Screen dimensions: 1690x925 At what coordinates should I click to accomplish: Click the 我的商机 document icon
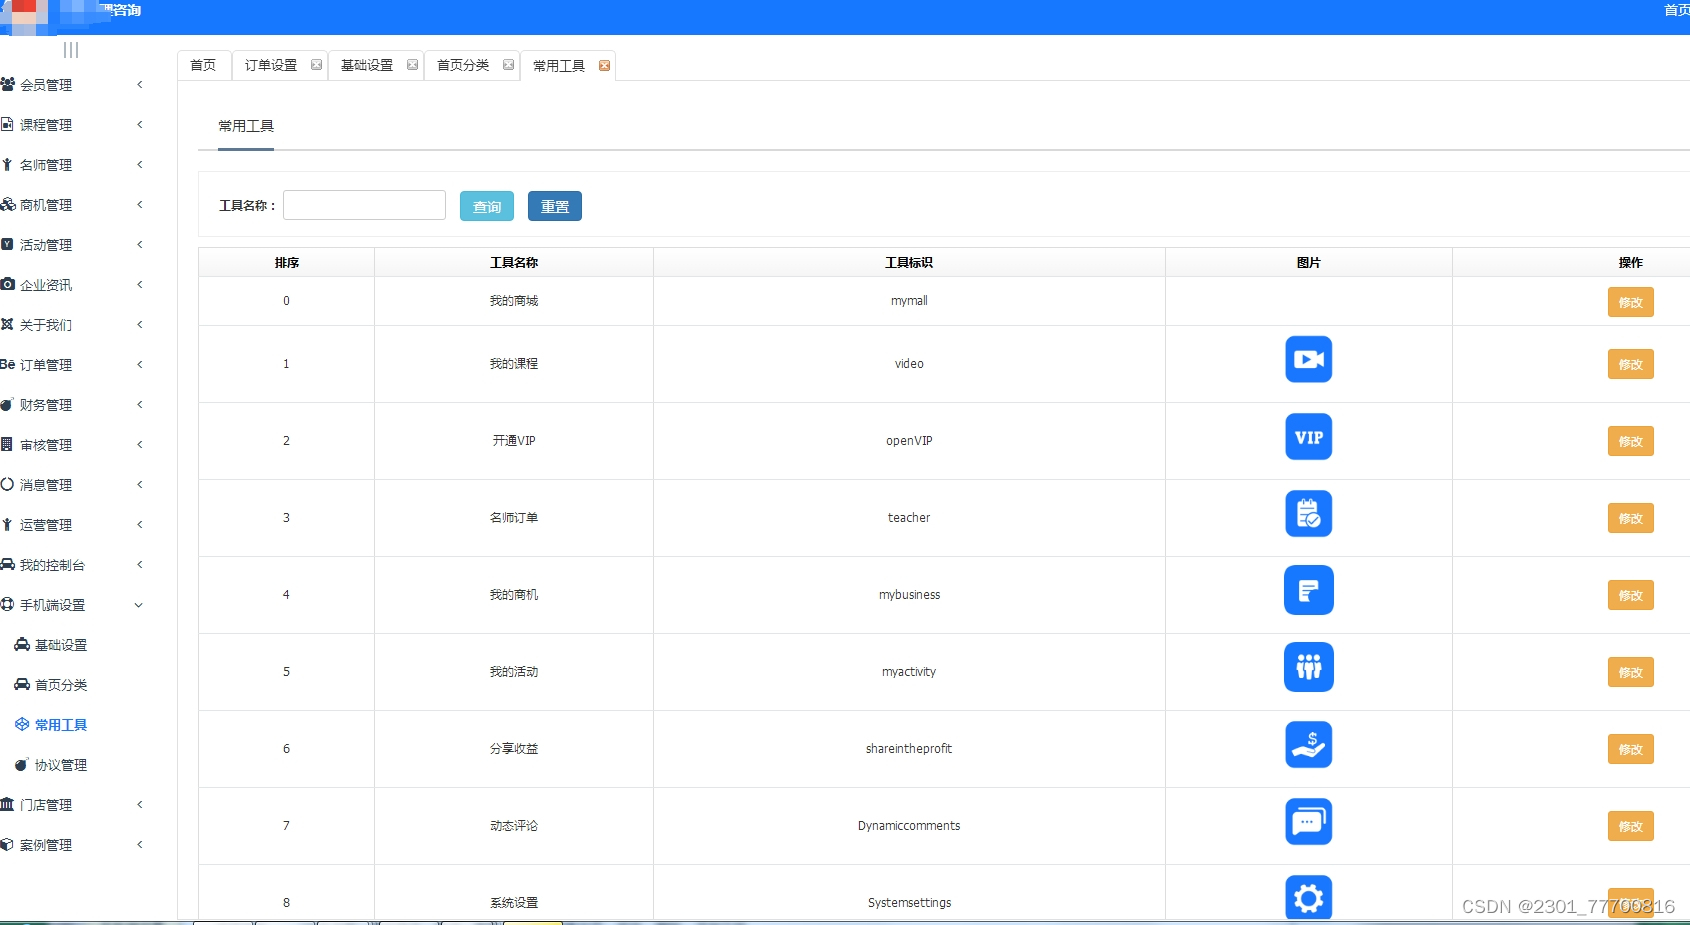click(x=1308, y=591)
